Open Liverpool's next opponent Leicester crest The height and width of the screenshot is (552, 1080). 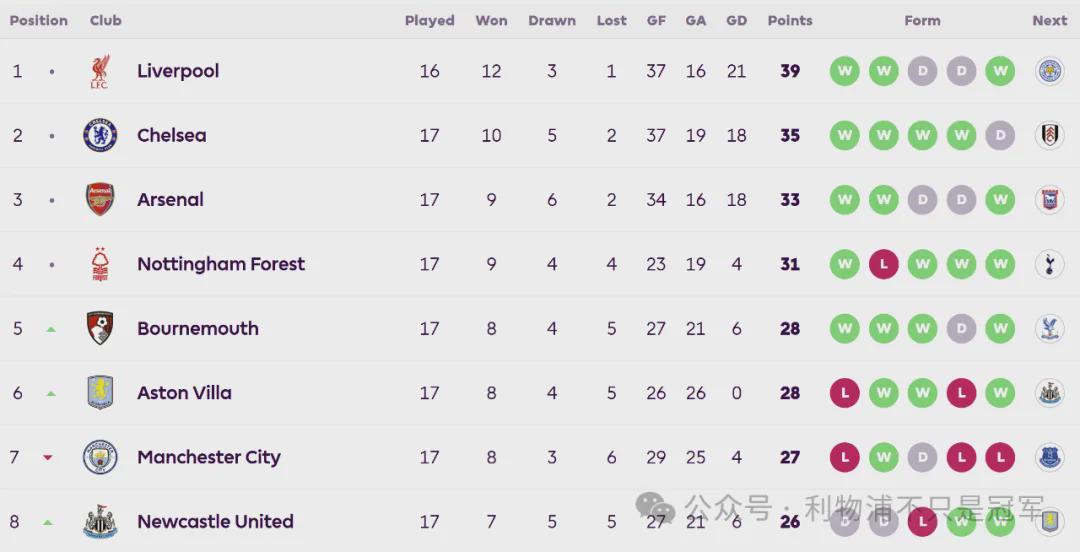point(1050,71)
